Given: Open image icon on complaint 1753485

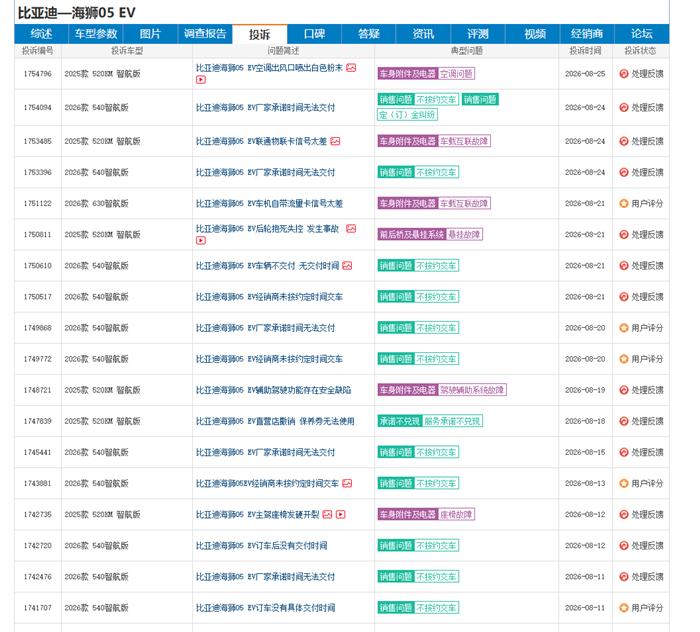Looking at the screenshot, I should [335, 141].
